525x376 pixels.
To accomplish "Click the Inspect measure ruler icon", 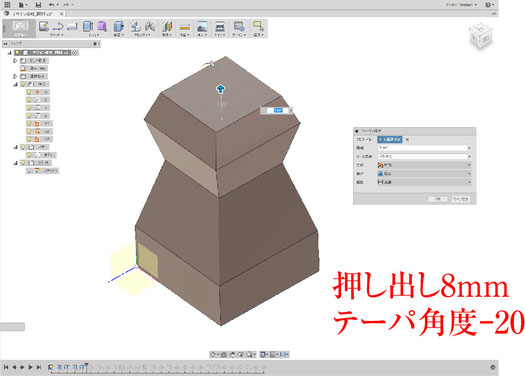I will click(184, 26).
